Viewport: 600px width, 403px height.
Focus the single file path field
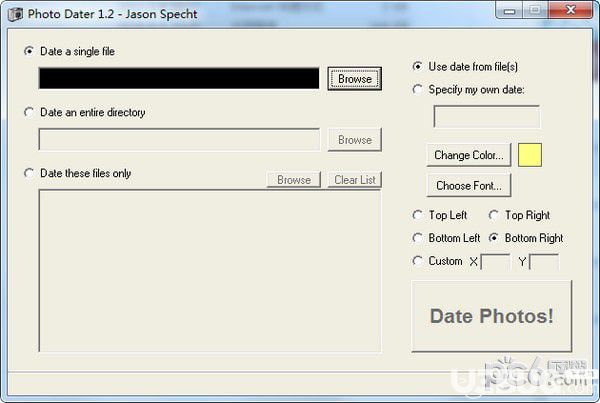coord(179,78)
